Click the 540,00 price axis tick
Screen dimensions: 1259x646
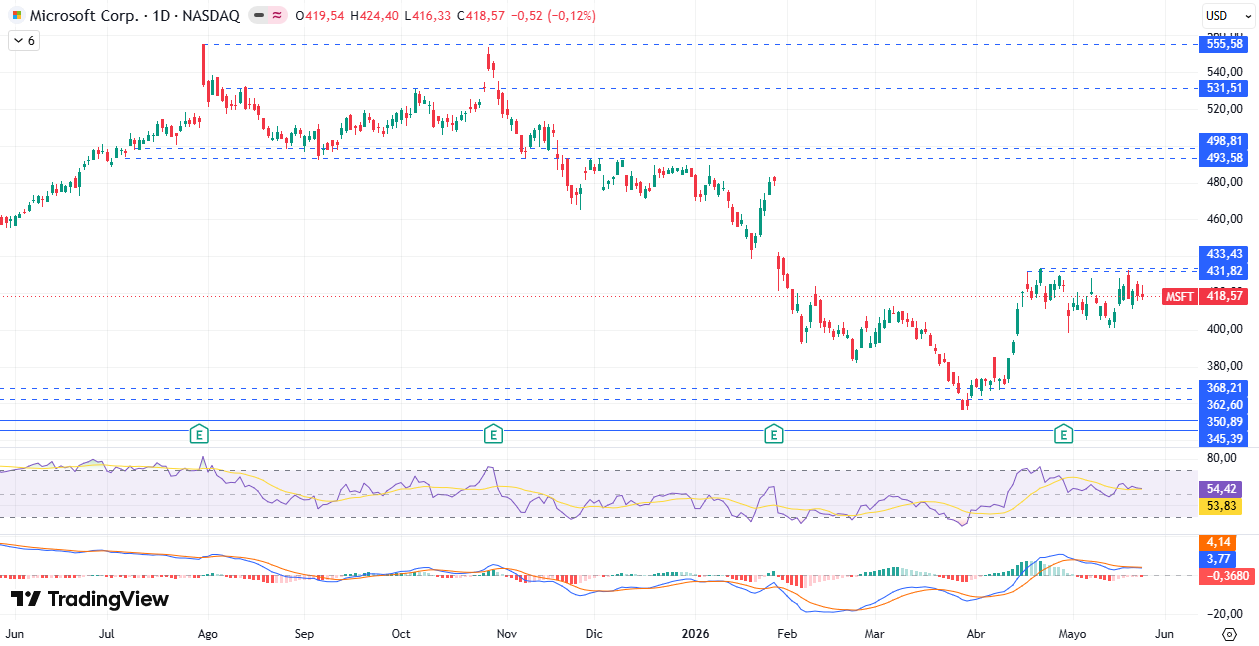coord(1223,72)
